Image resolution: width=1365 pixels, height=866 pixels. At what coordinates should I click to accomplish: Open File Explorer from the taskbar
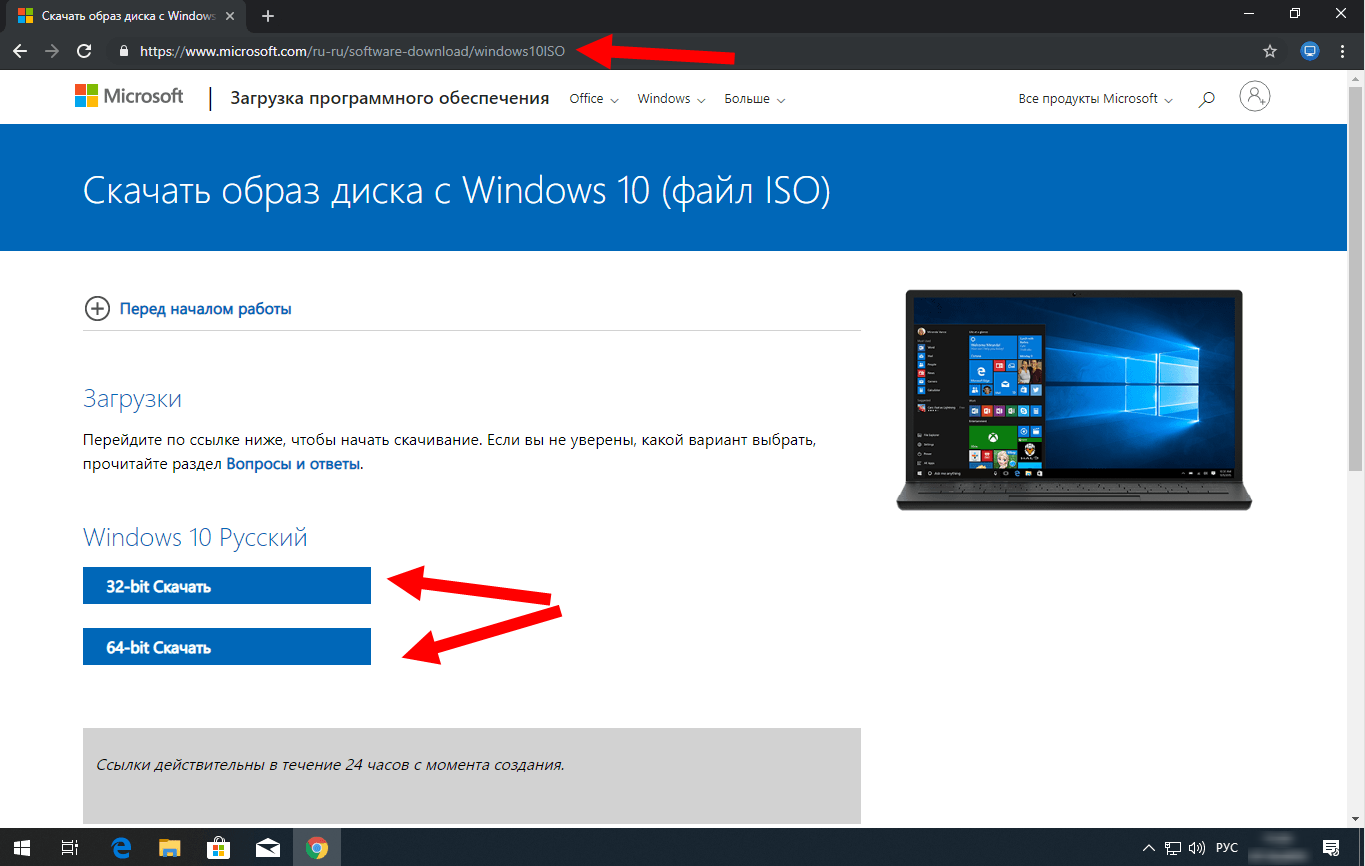pyautogui.click(x=170, y=848)
